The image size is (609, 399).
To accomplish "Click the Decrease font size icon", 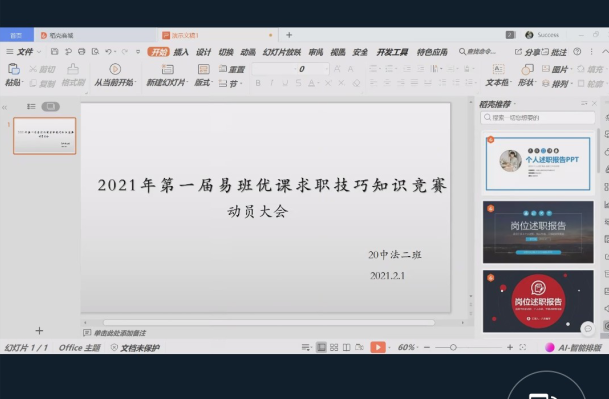I will [350, 69].
